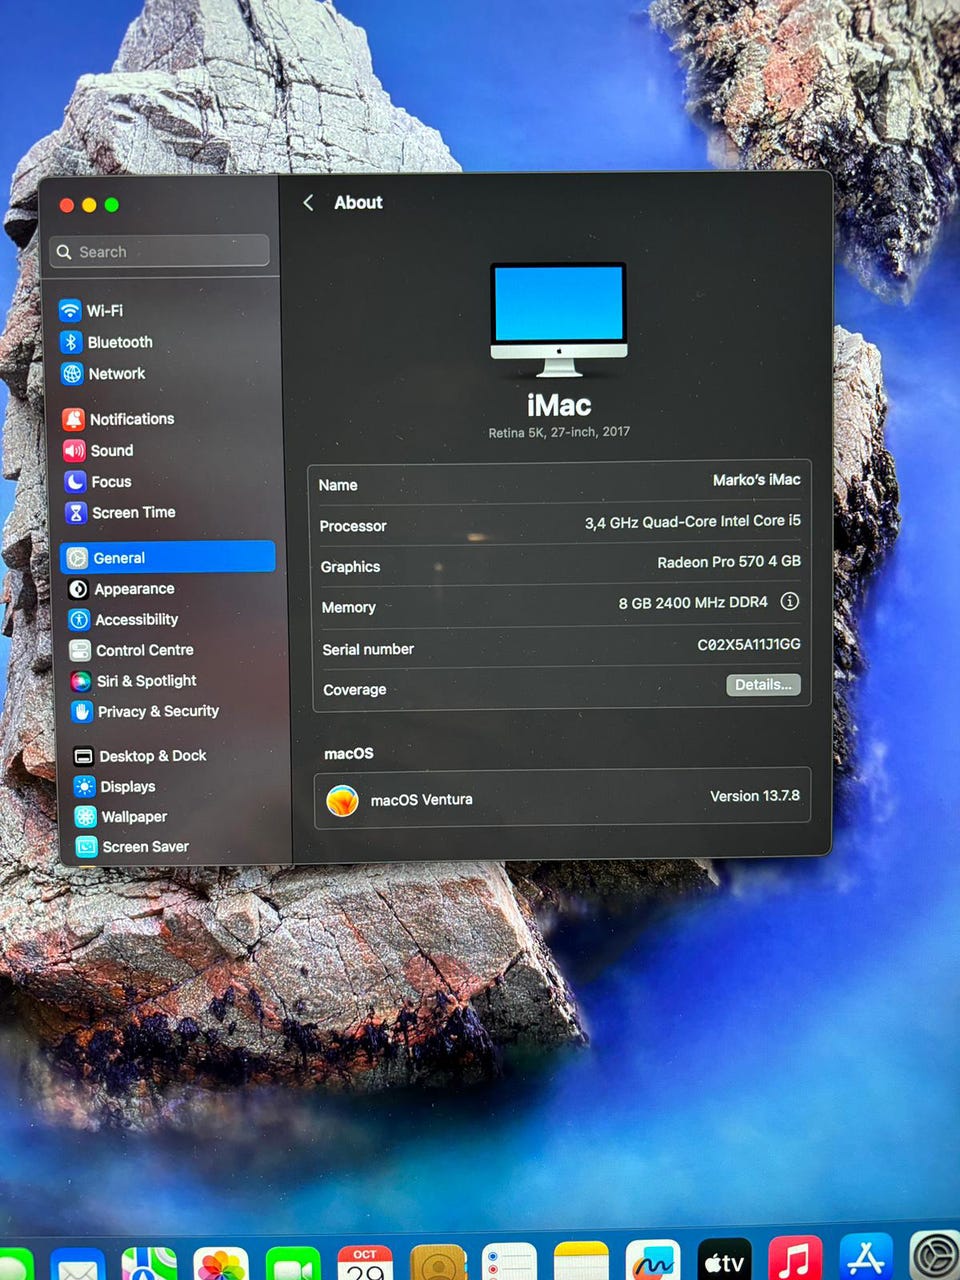Open Screen Saver settings
Viewport: 960px width, 1280px height.
point(133,846)
